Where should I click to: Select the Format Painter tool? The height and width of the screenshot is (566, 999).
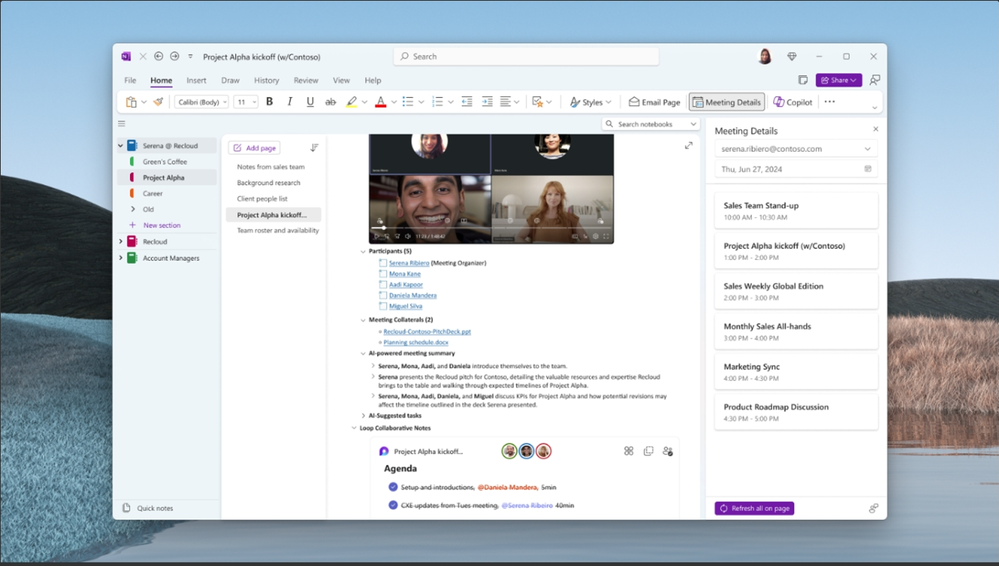[x=158, y=101]
